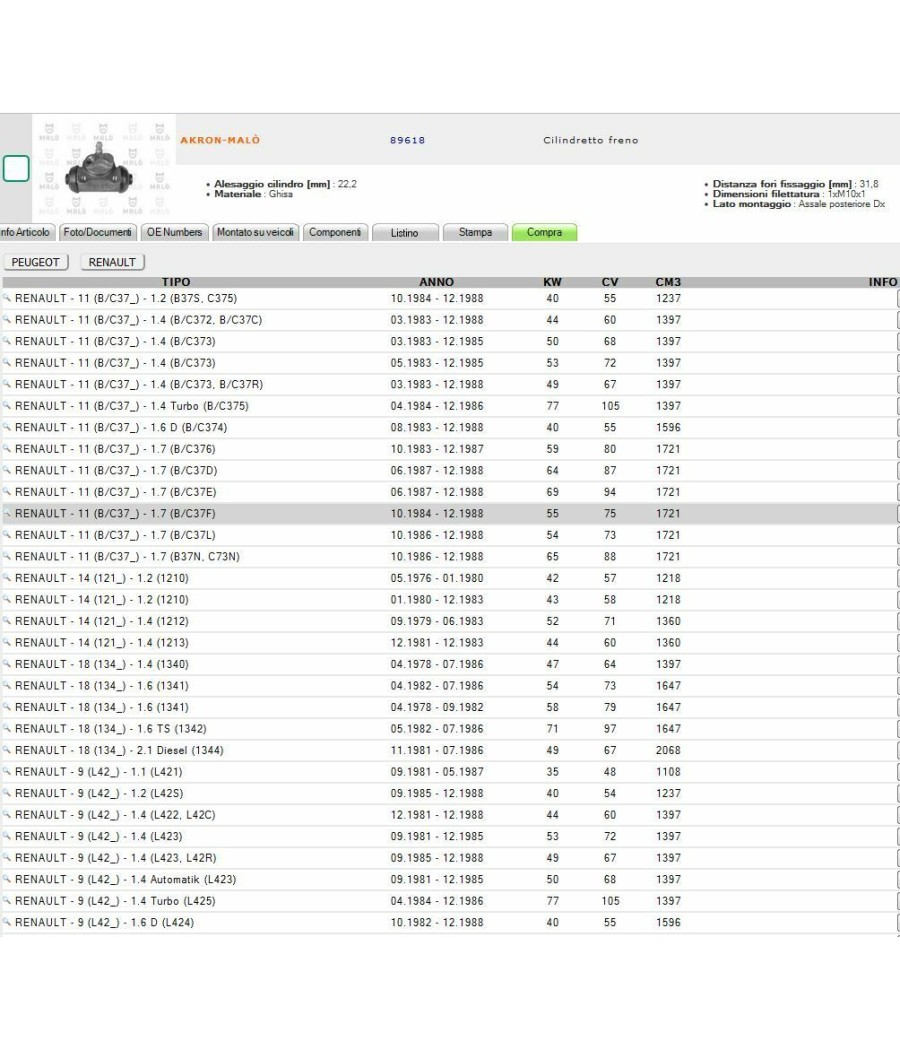This screenshot has width=900, height=1050.
Task: Click year range '09.1979 - 06.1983'
Action: (437, 621)
